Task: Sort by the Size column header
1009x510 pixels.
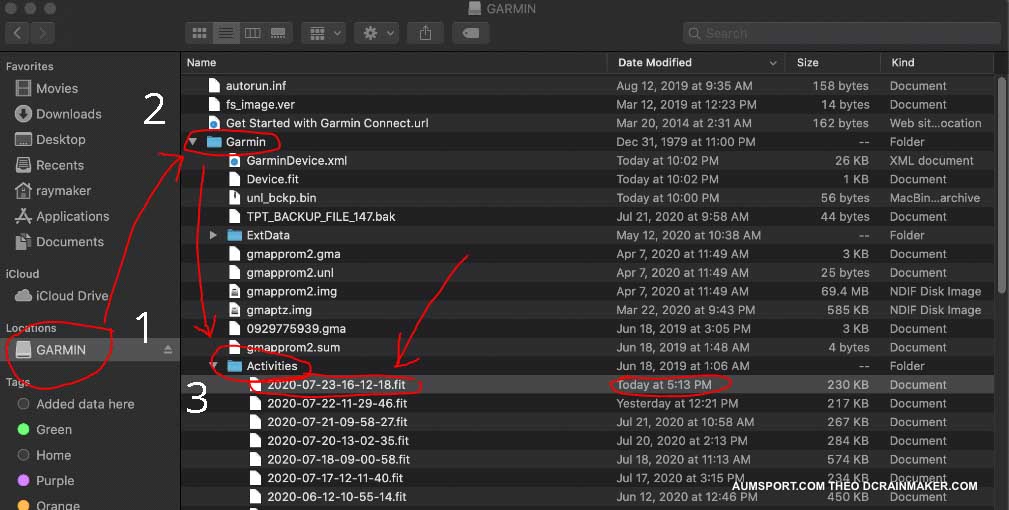Action: click(x=833, y=62)
